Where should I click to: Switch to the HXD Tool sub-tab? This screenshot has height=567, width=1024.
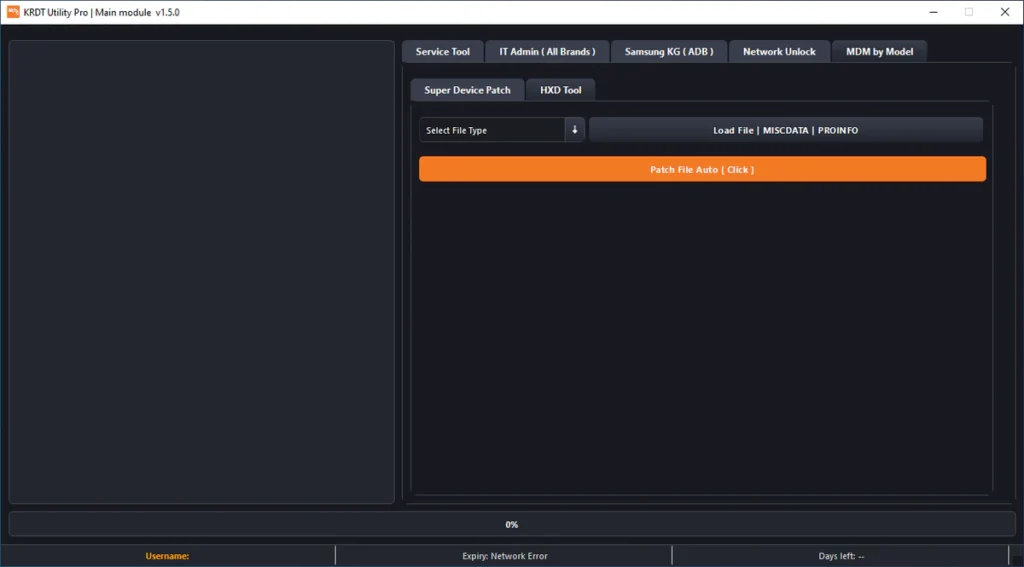(561, 90)
